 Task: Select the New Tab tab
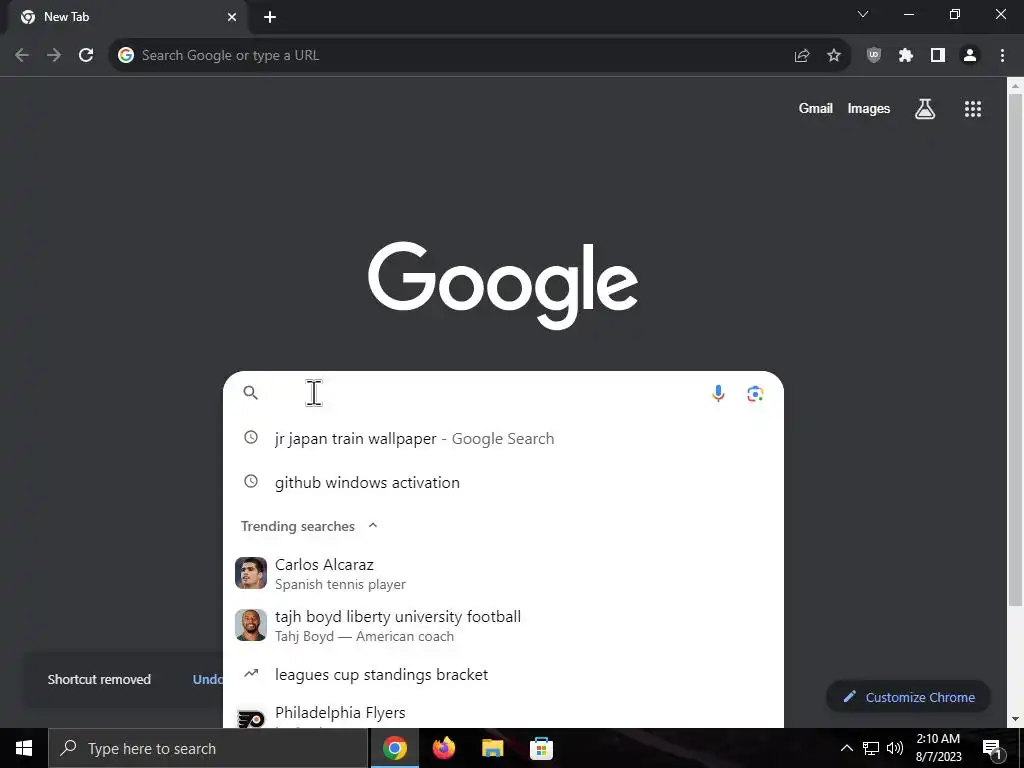[x=127, y=17]
